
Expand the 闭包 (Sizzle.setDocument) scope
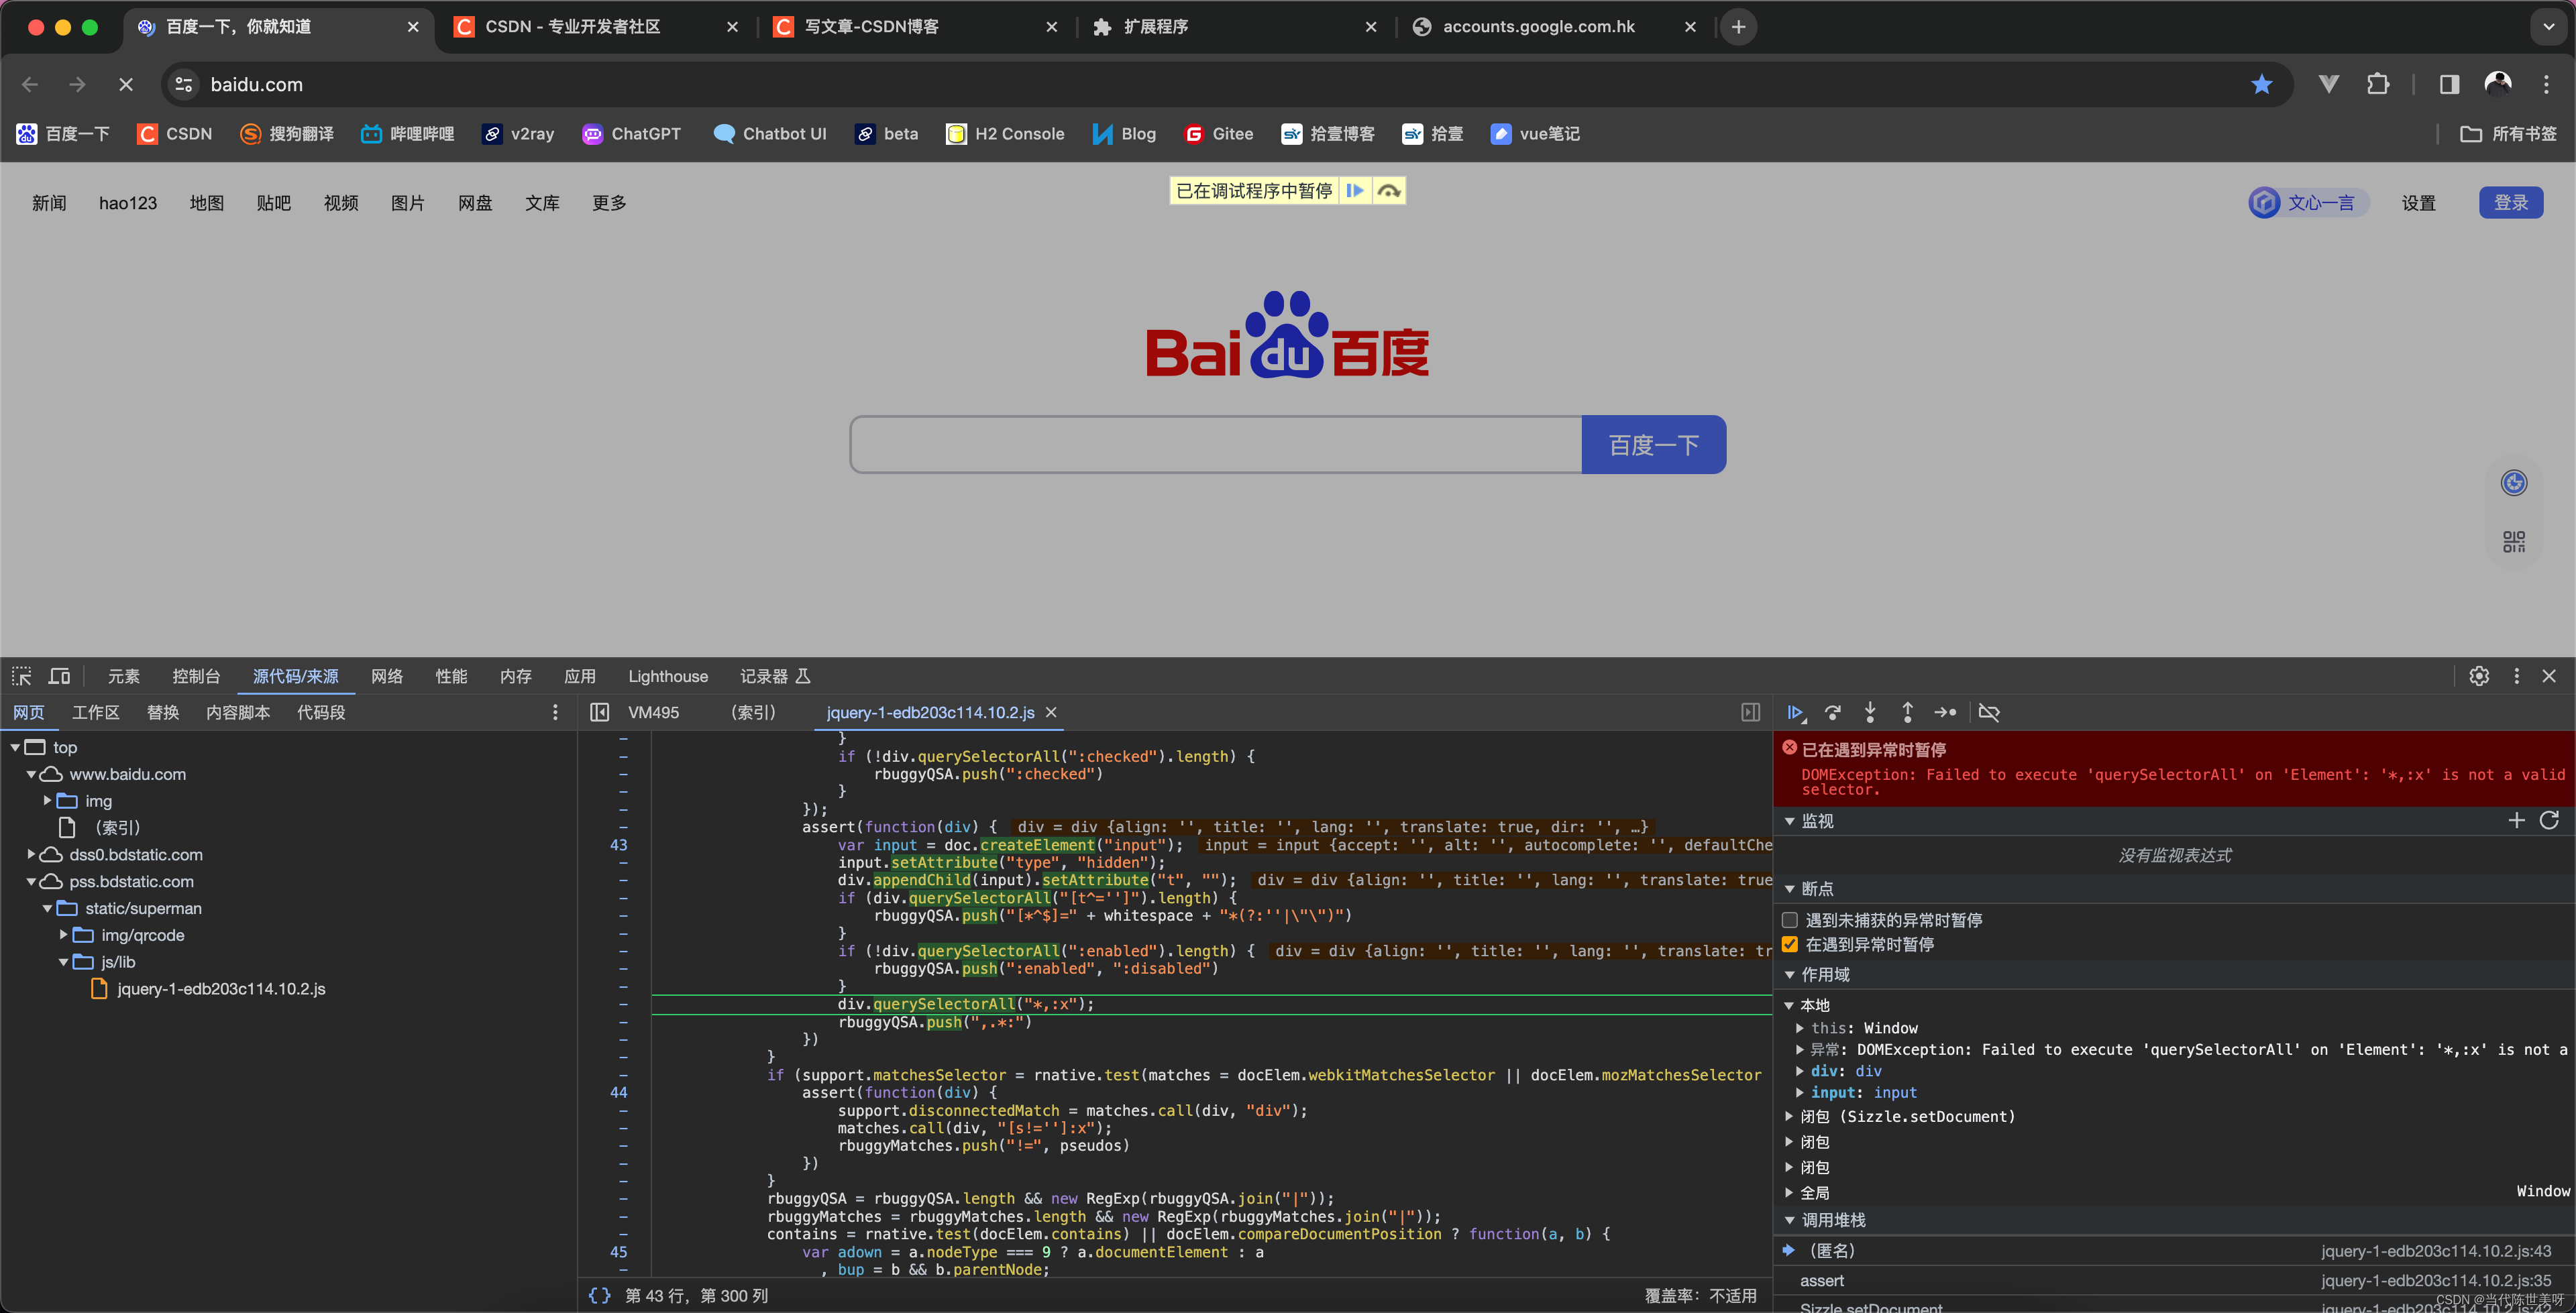tap(1790, 1115)
